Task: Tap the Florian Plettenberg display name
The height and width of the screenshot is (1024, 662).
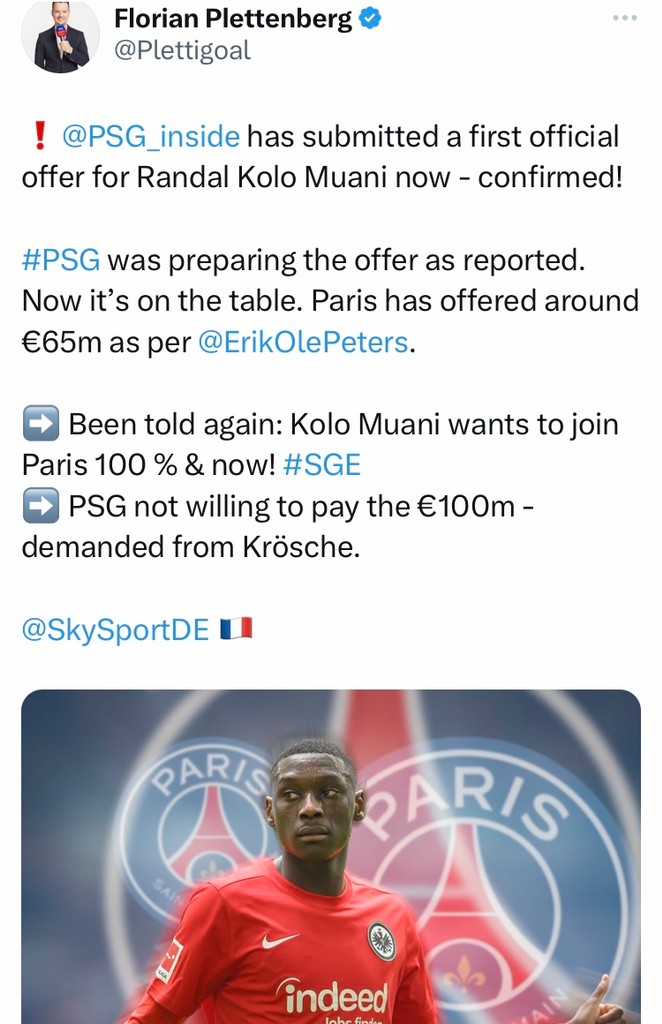Action: pos(231,17)
